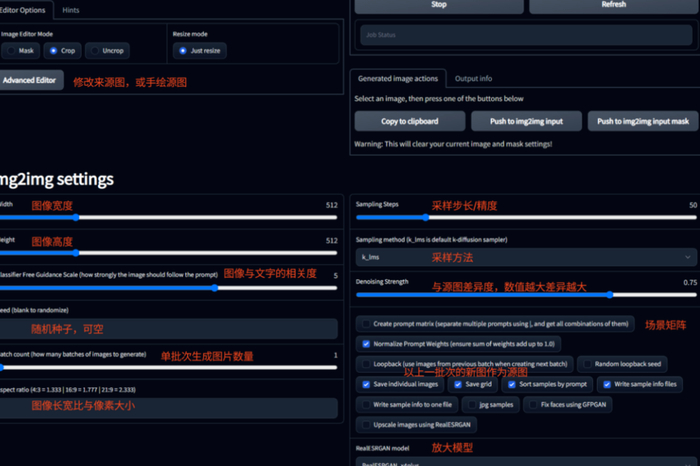Select the Uncrop editor mode

(107, 51)
